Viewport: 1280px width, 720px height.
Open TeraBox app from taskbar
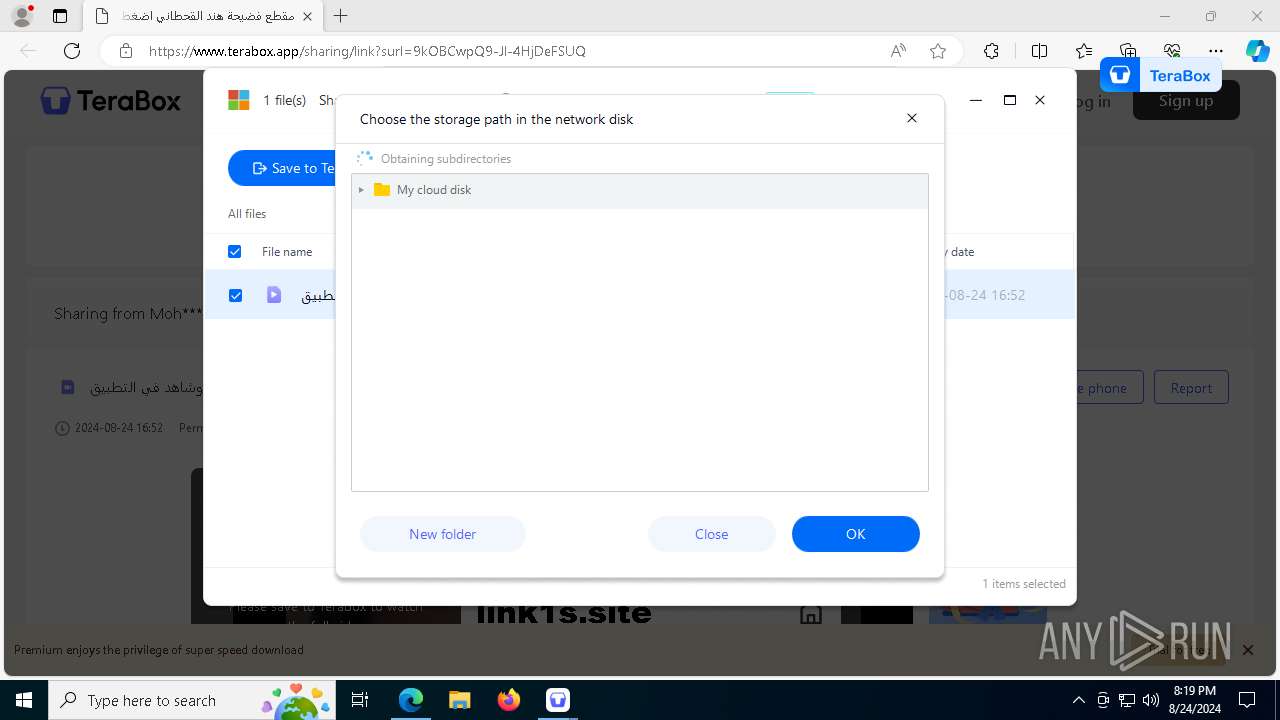[558, 700]
